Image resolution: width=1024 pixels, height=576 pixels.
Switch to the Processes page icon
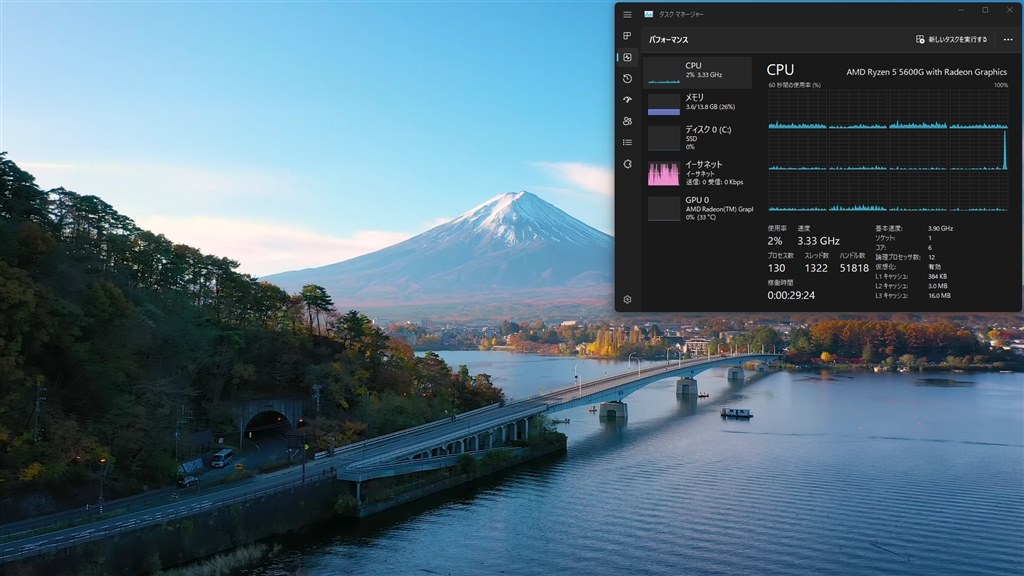point(628,36)
